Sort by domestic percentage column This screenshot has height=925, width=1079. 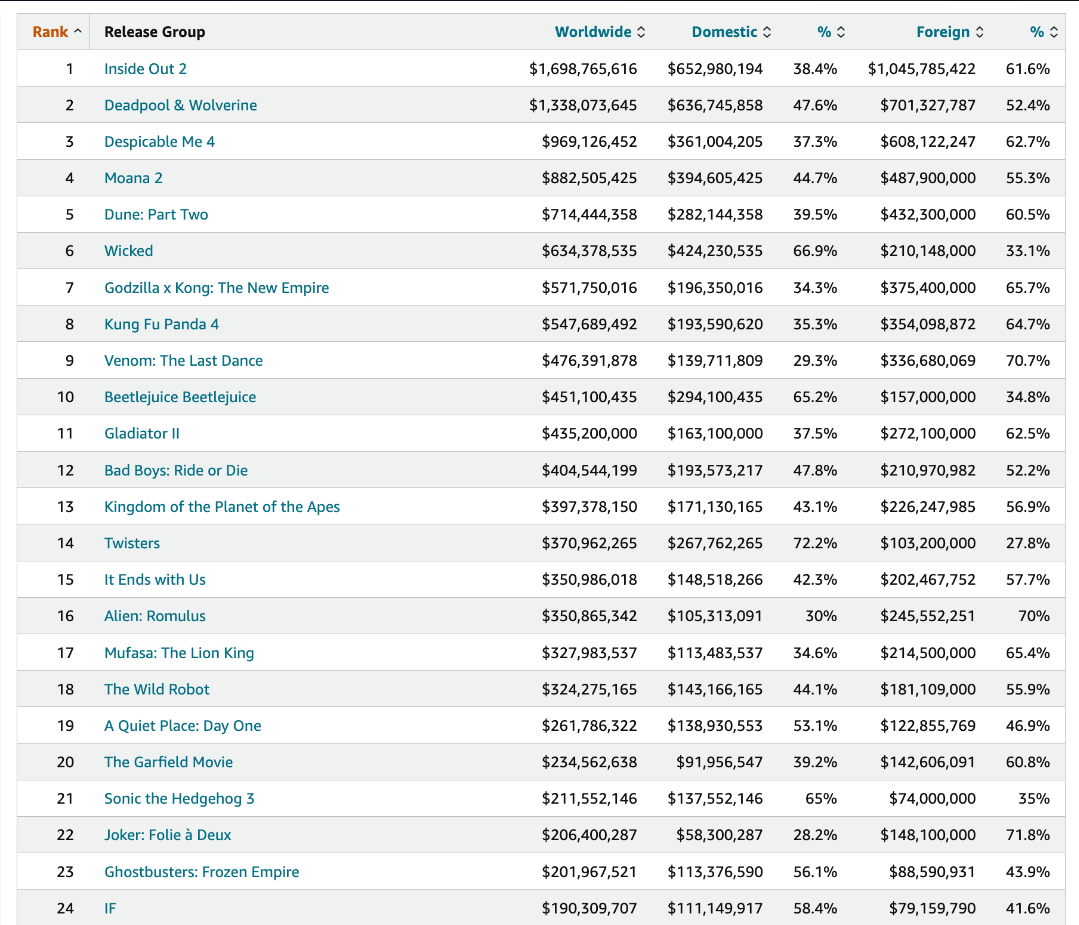click(x=831, y=32)
